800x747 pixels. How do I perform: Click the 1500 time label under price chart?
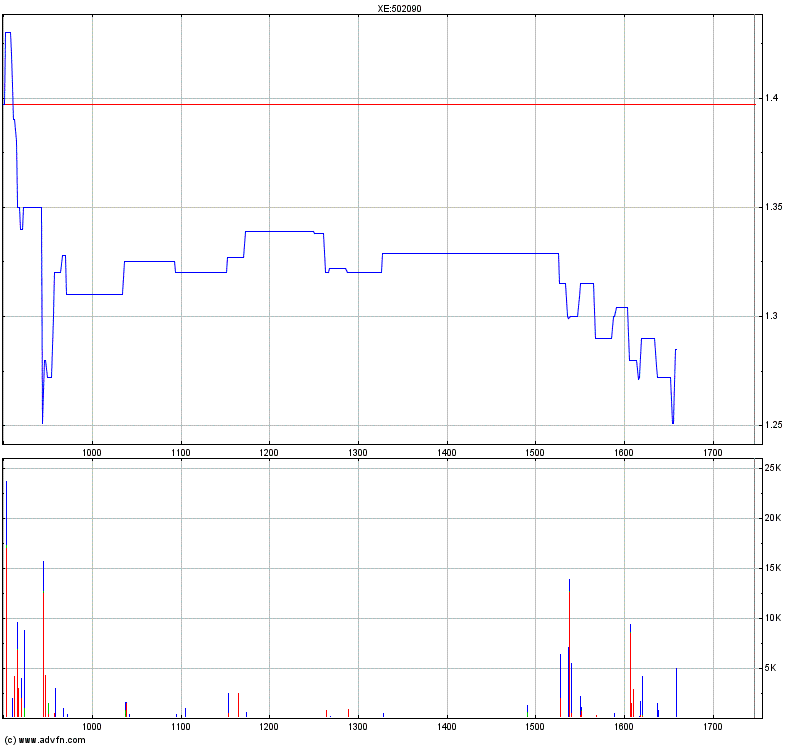pos(535,453)
